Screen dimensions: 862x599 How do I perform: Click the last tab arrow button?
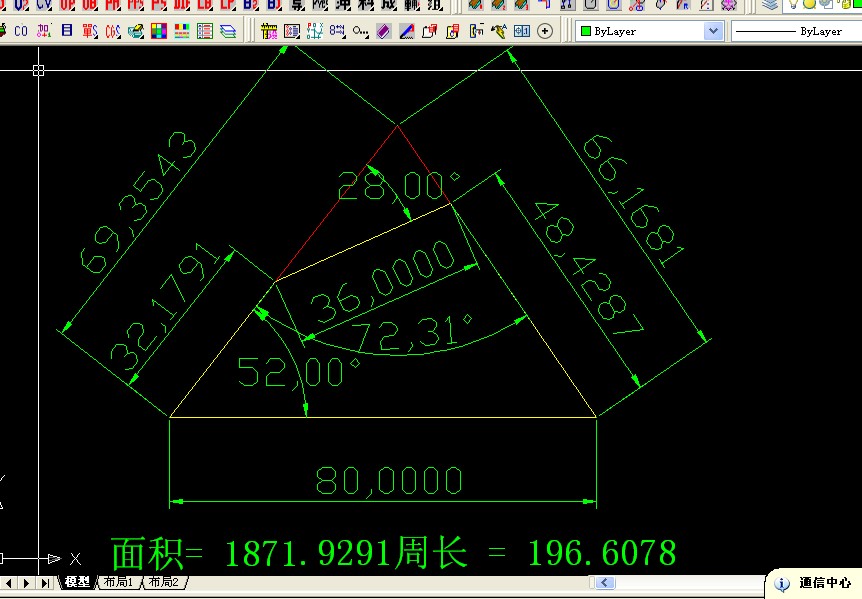click(x=45, y=583)
